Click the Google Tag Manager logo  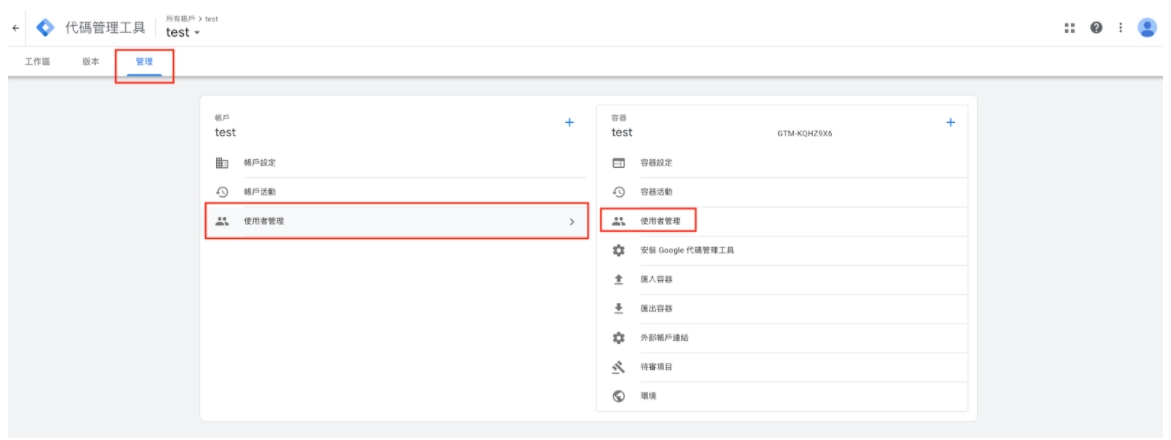click(x=44, y=27)
